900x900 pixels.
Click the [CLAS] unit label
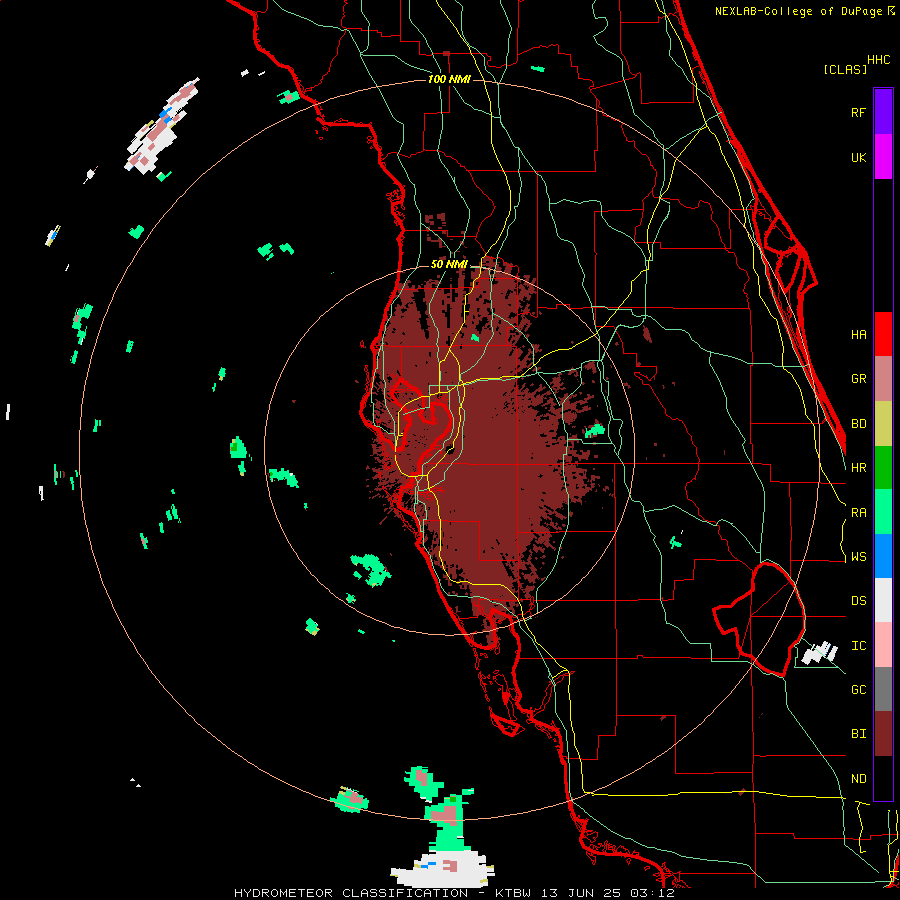click(844, 69)
